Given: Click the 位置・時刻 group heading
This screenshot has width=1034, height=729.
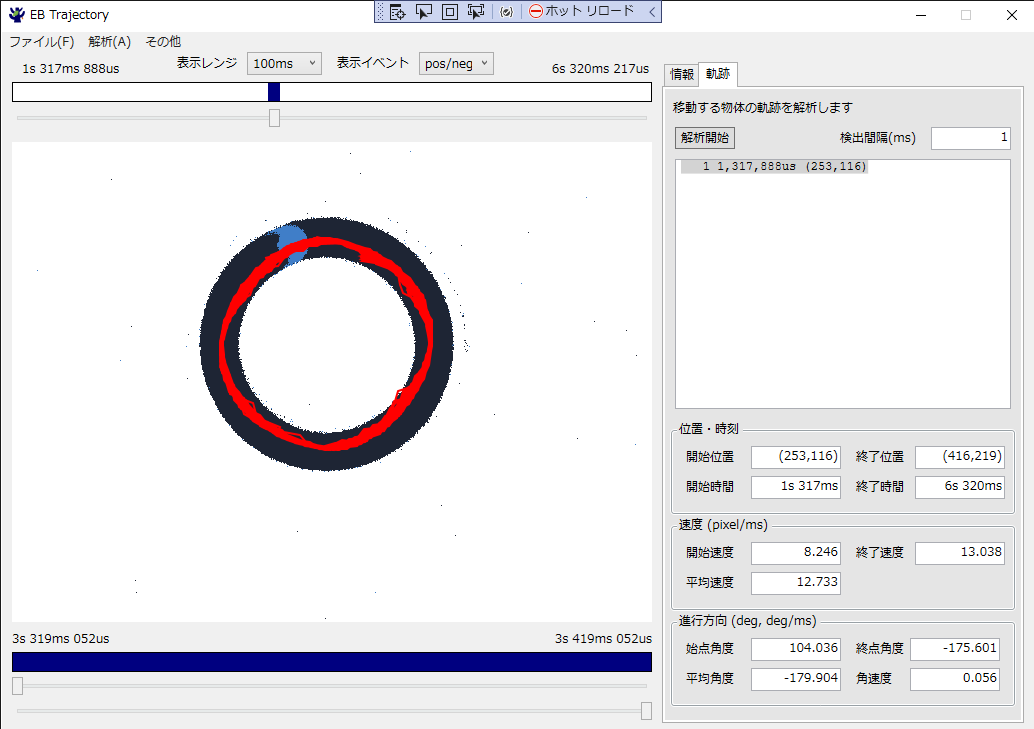Looking at the screenshot, I should tap(709, 429).
